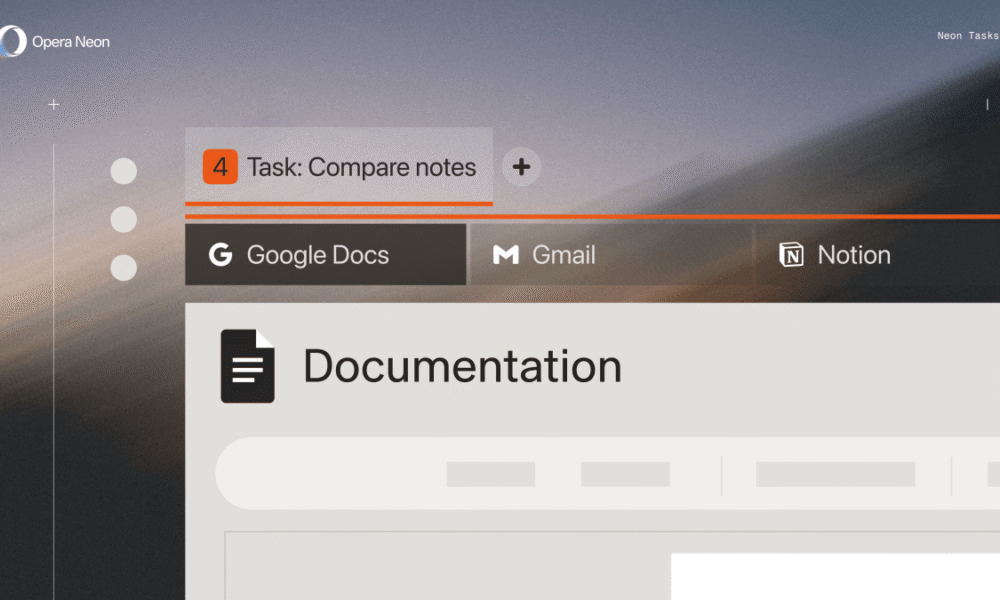Click the Documentation title text
Viewport: 1000px width, 600px height.
462,366
